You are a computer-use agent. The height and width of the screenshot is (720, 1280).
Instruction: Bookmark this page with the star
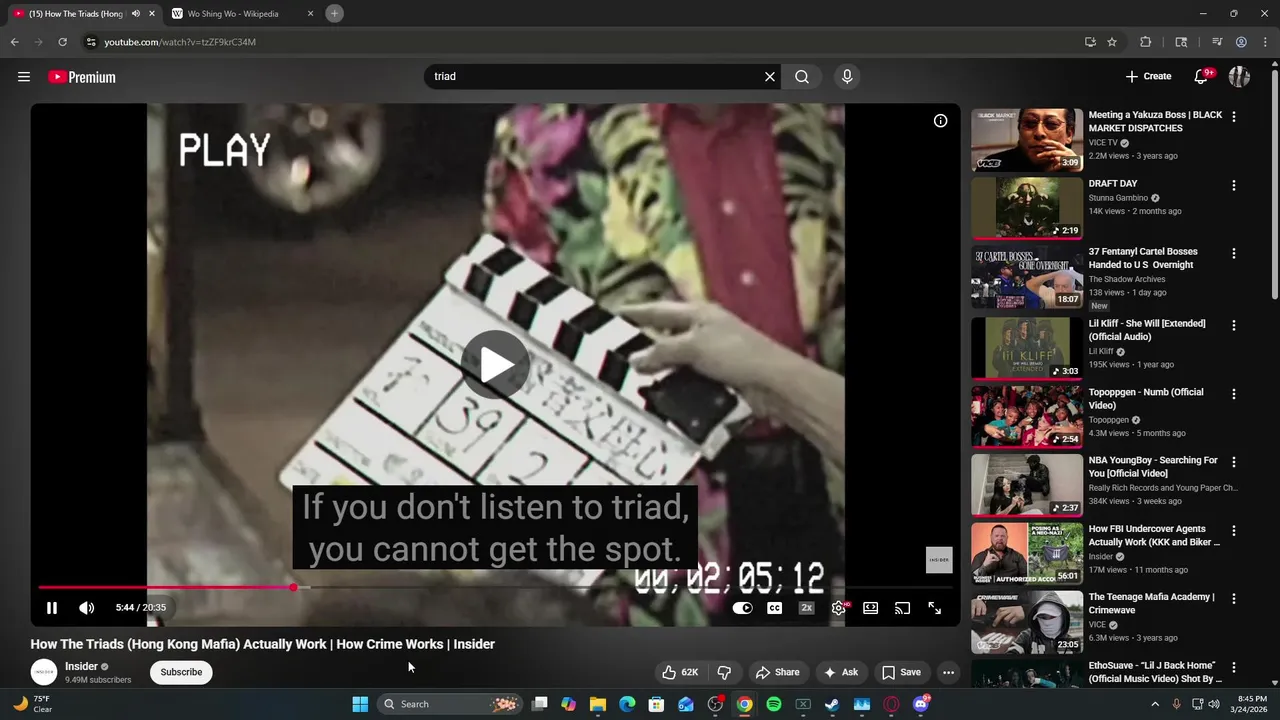click(1112, 42)
